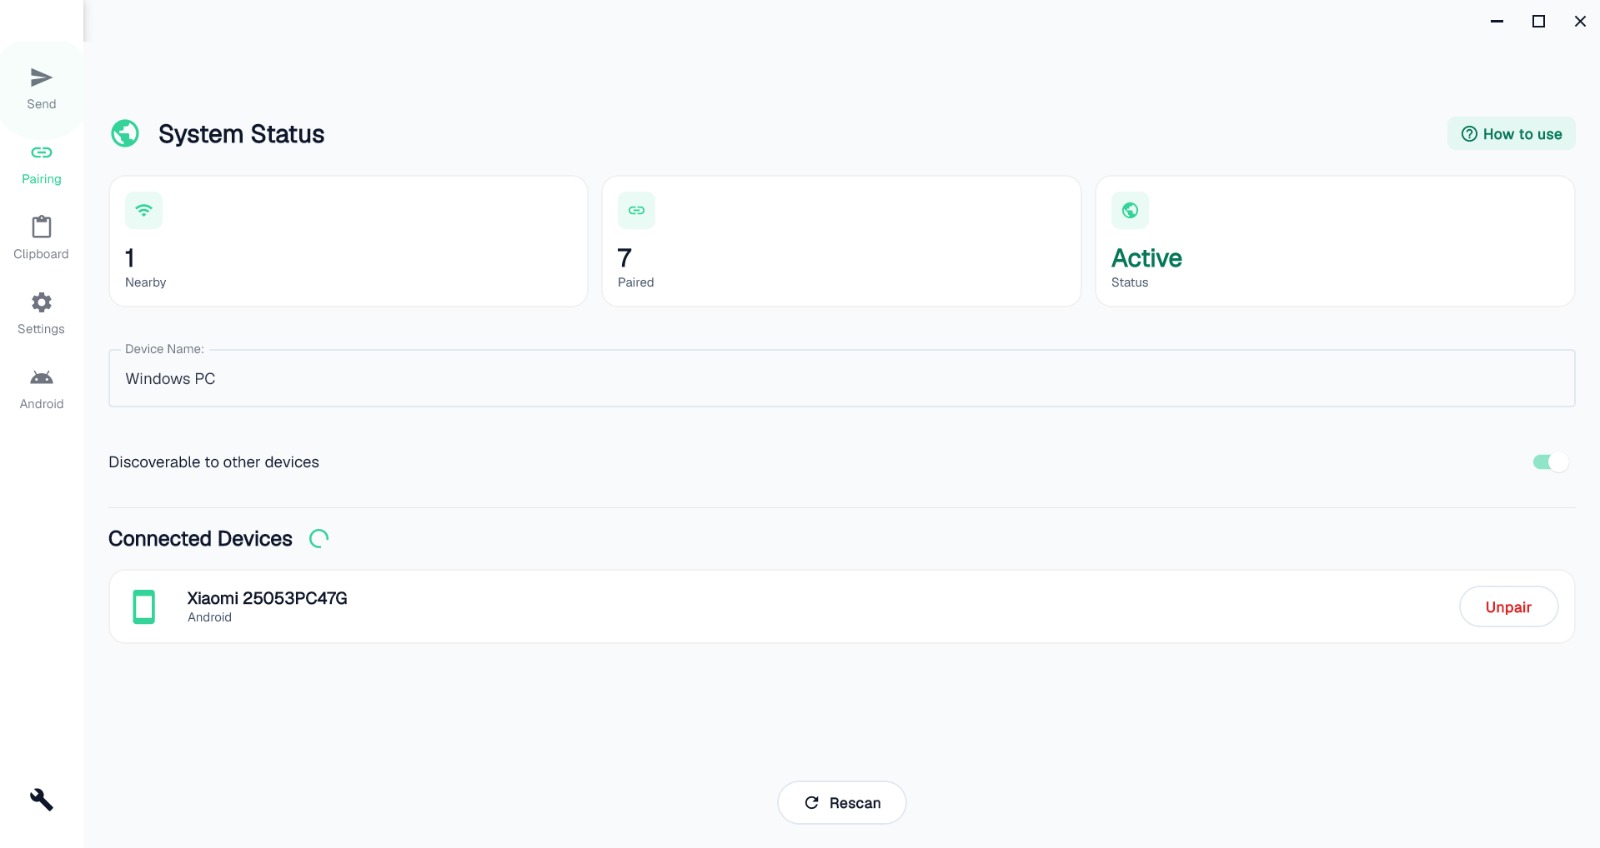Click the 7 Paired status card
This screenshot has height=848, width=1600.
(x=841, y=241)
